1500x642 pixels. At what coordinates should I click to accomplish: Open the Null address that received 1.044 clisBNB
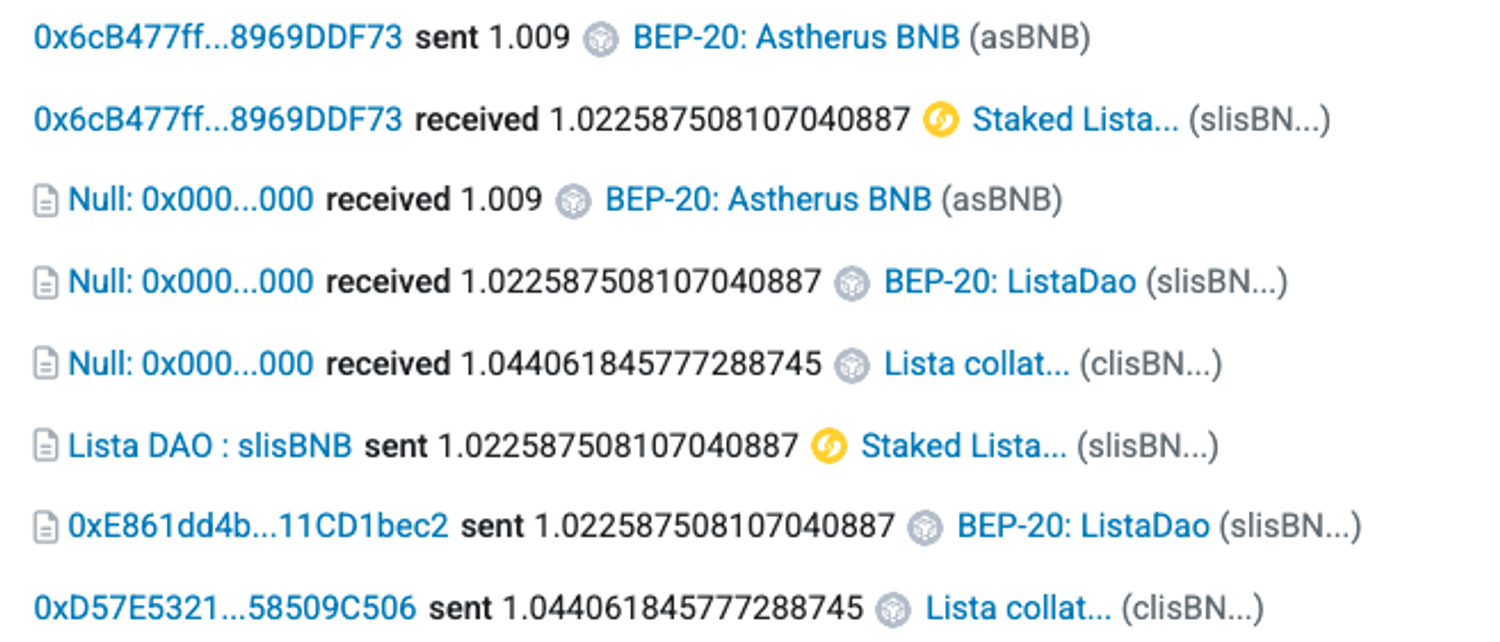(191, 364)
